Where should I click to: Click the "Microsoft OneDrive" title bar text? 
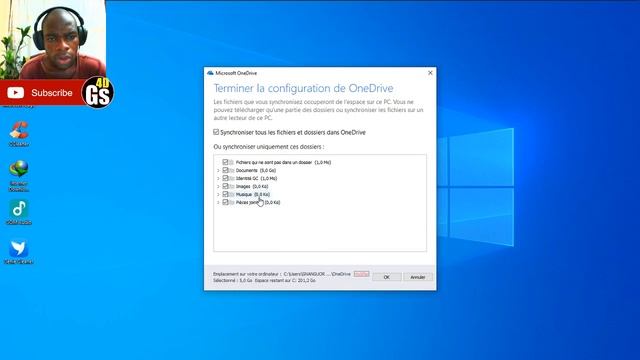[x=236, y=73]
